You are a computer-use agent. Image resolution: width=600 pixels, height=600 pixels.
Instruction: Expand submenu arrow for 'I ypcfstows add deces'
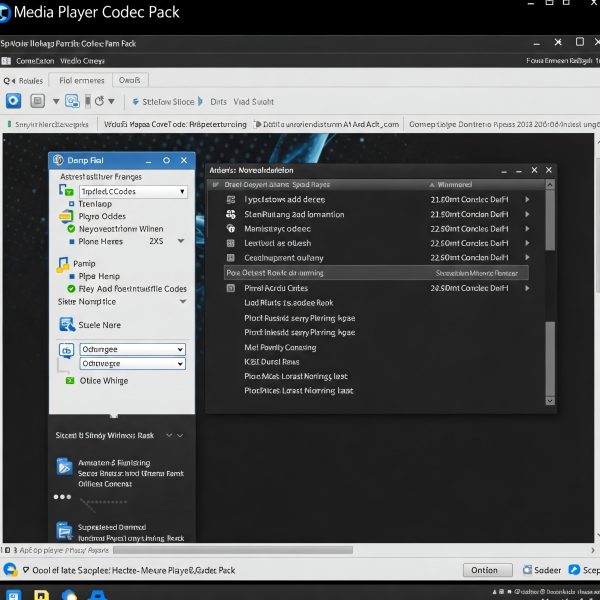point(527,199)
